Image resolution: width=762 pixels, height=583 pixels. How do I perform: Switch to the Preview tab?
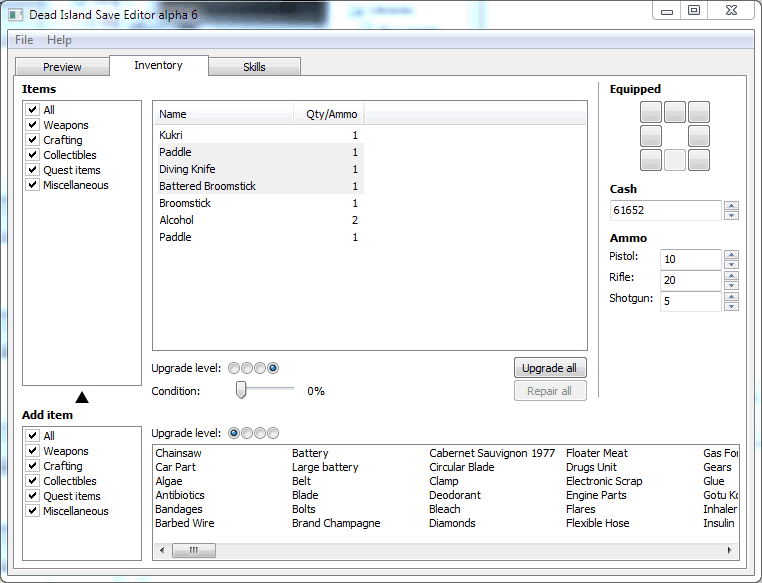point(62,67)
